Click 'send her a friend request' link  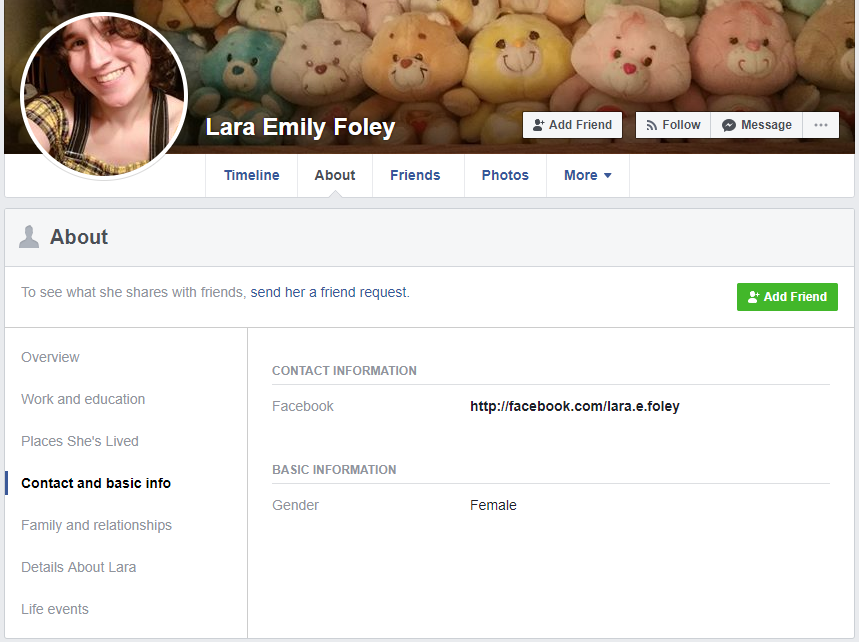329,293
